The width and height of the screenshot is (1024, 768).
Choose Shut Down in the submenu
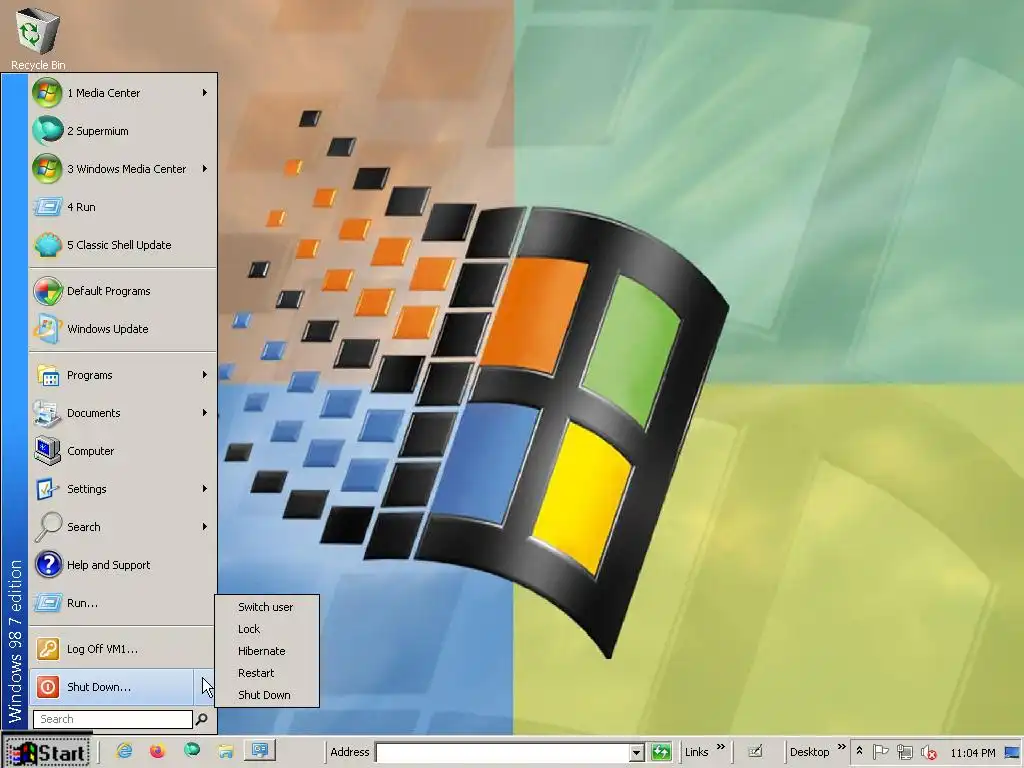(x=267, y=695)
